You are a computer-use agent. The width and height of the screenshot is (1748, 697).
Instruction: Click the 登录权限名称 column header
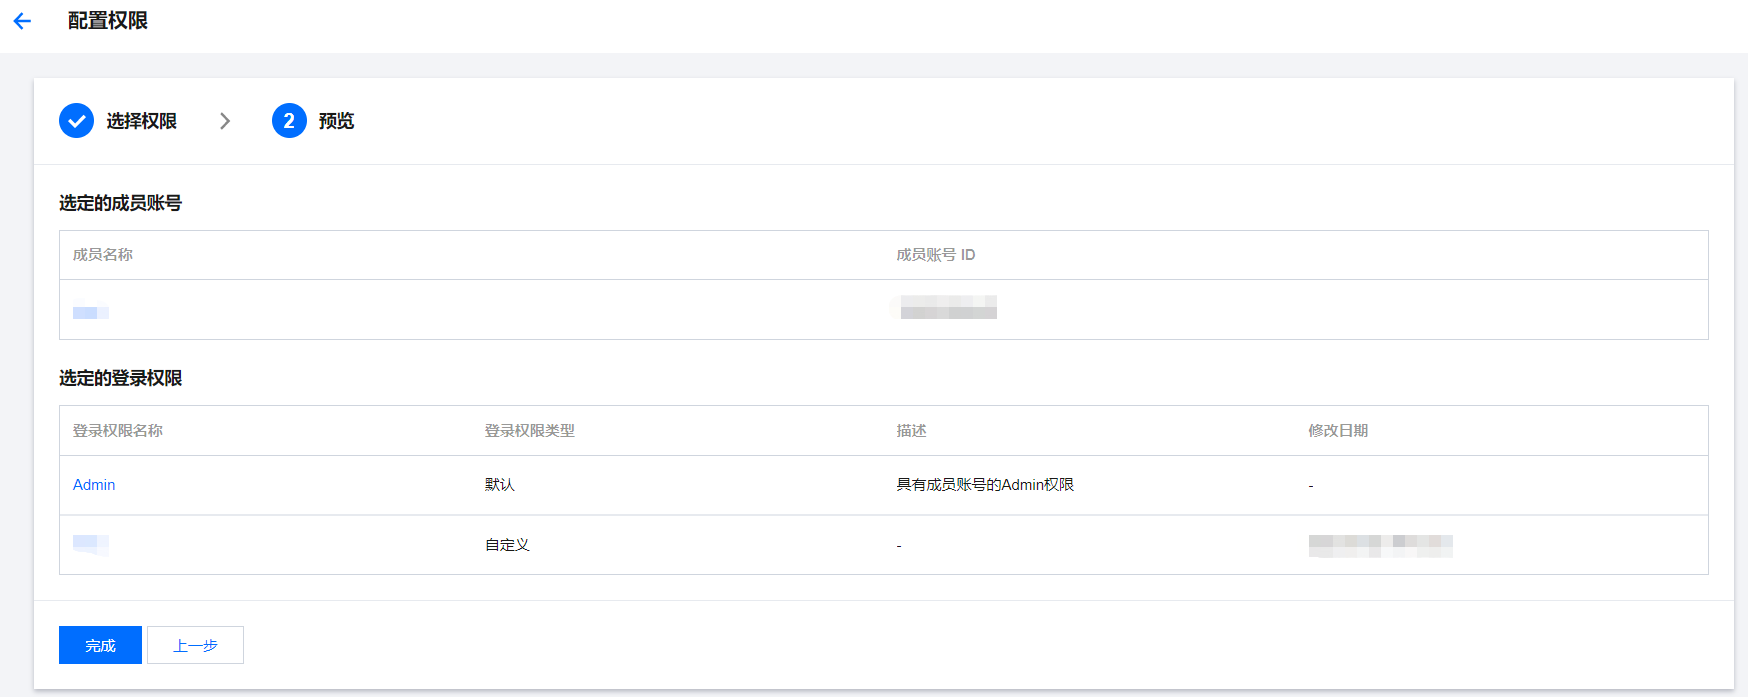(118, 431)
